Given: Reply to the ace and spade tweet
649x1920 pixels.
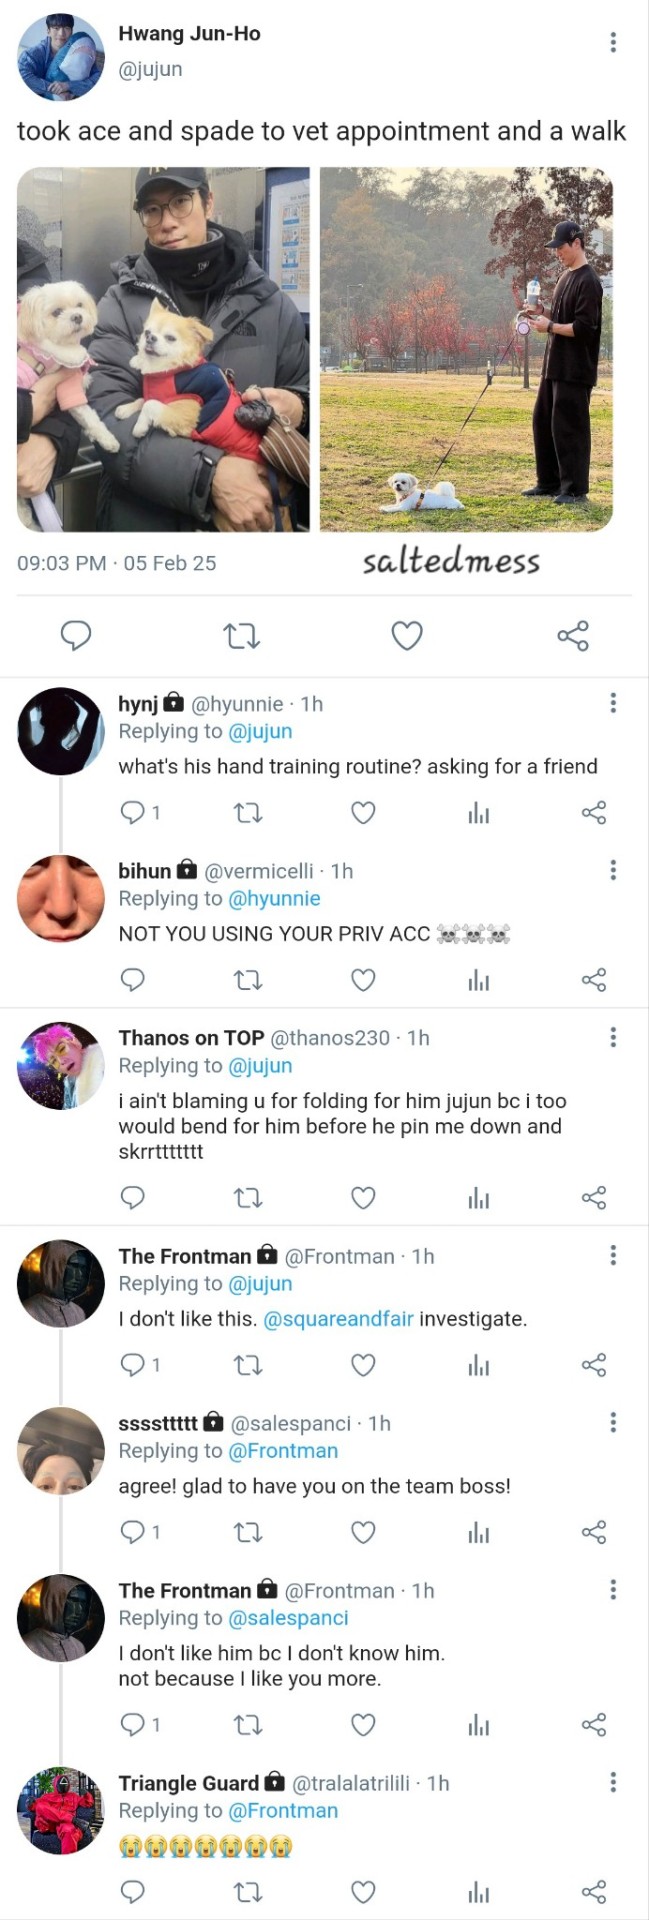Looking at the screenshot, I should point(76,635).
